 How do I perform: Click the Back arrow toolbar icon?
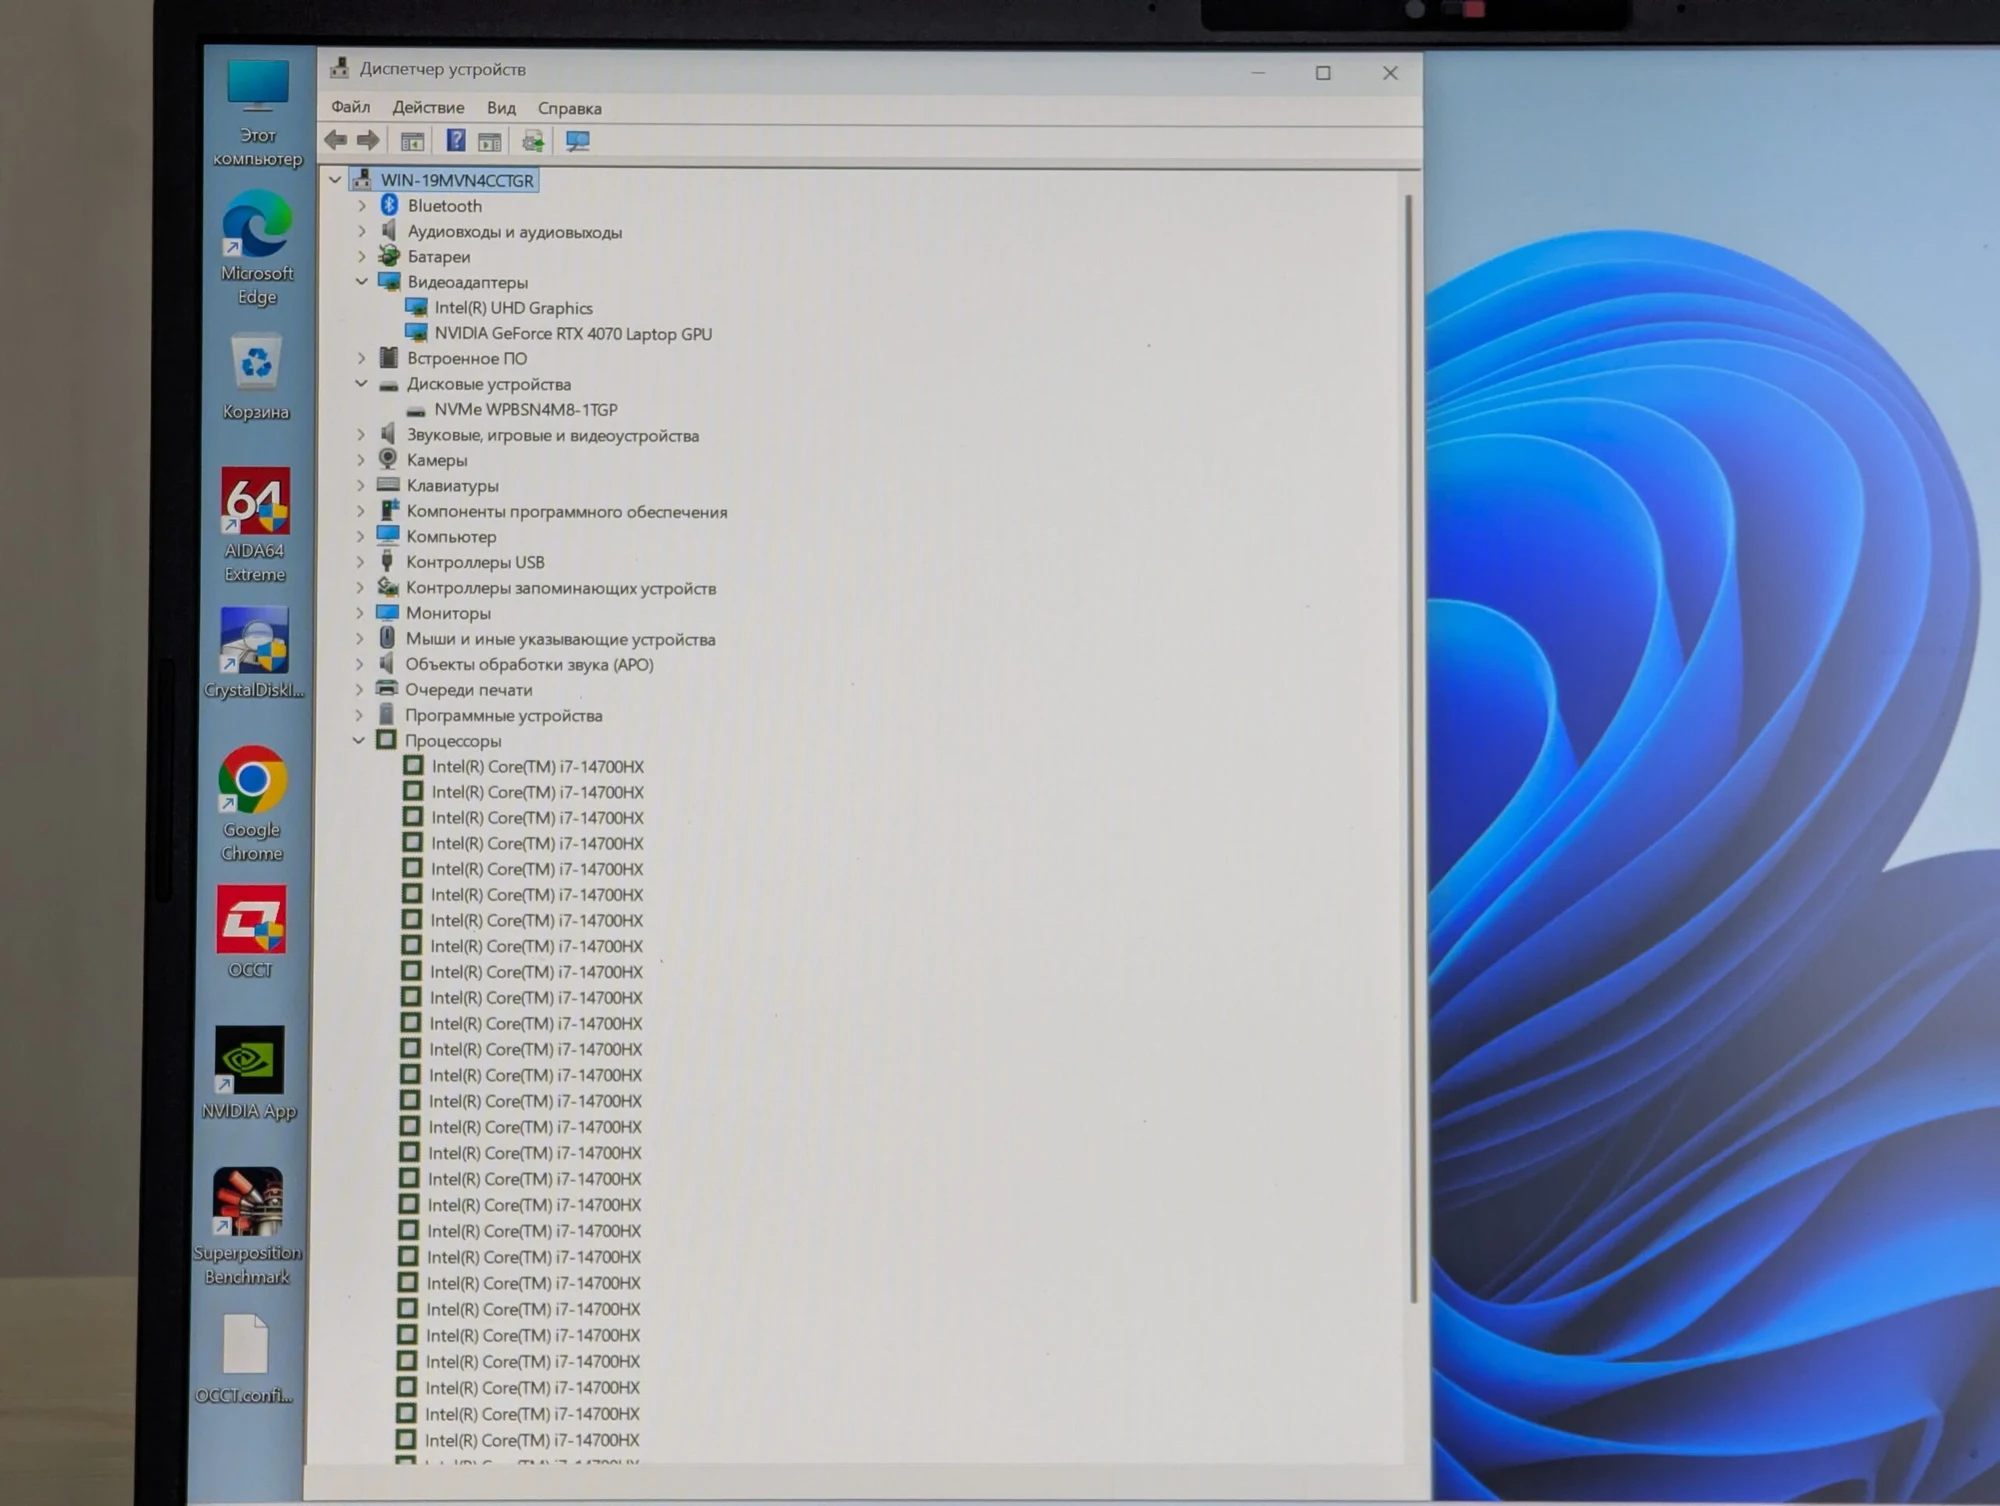click(336, 141)
